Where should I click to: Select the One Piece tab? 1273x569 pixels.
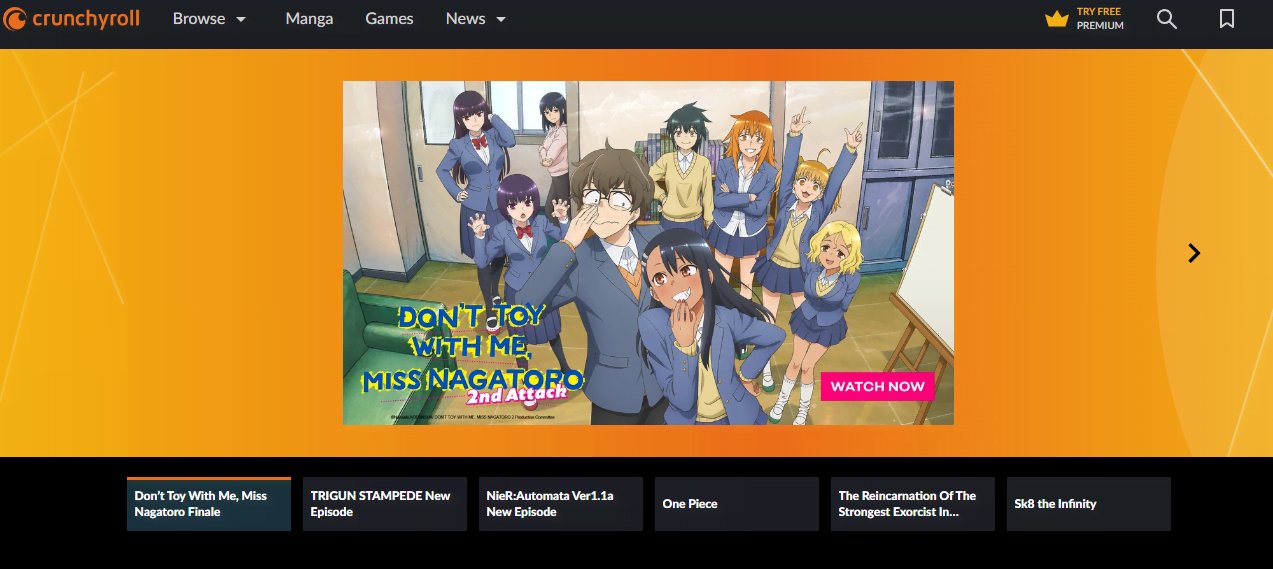pyautogui.click(x=737, y=504)
